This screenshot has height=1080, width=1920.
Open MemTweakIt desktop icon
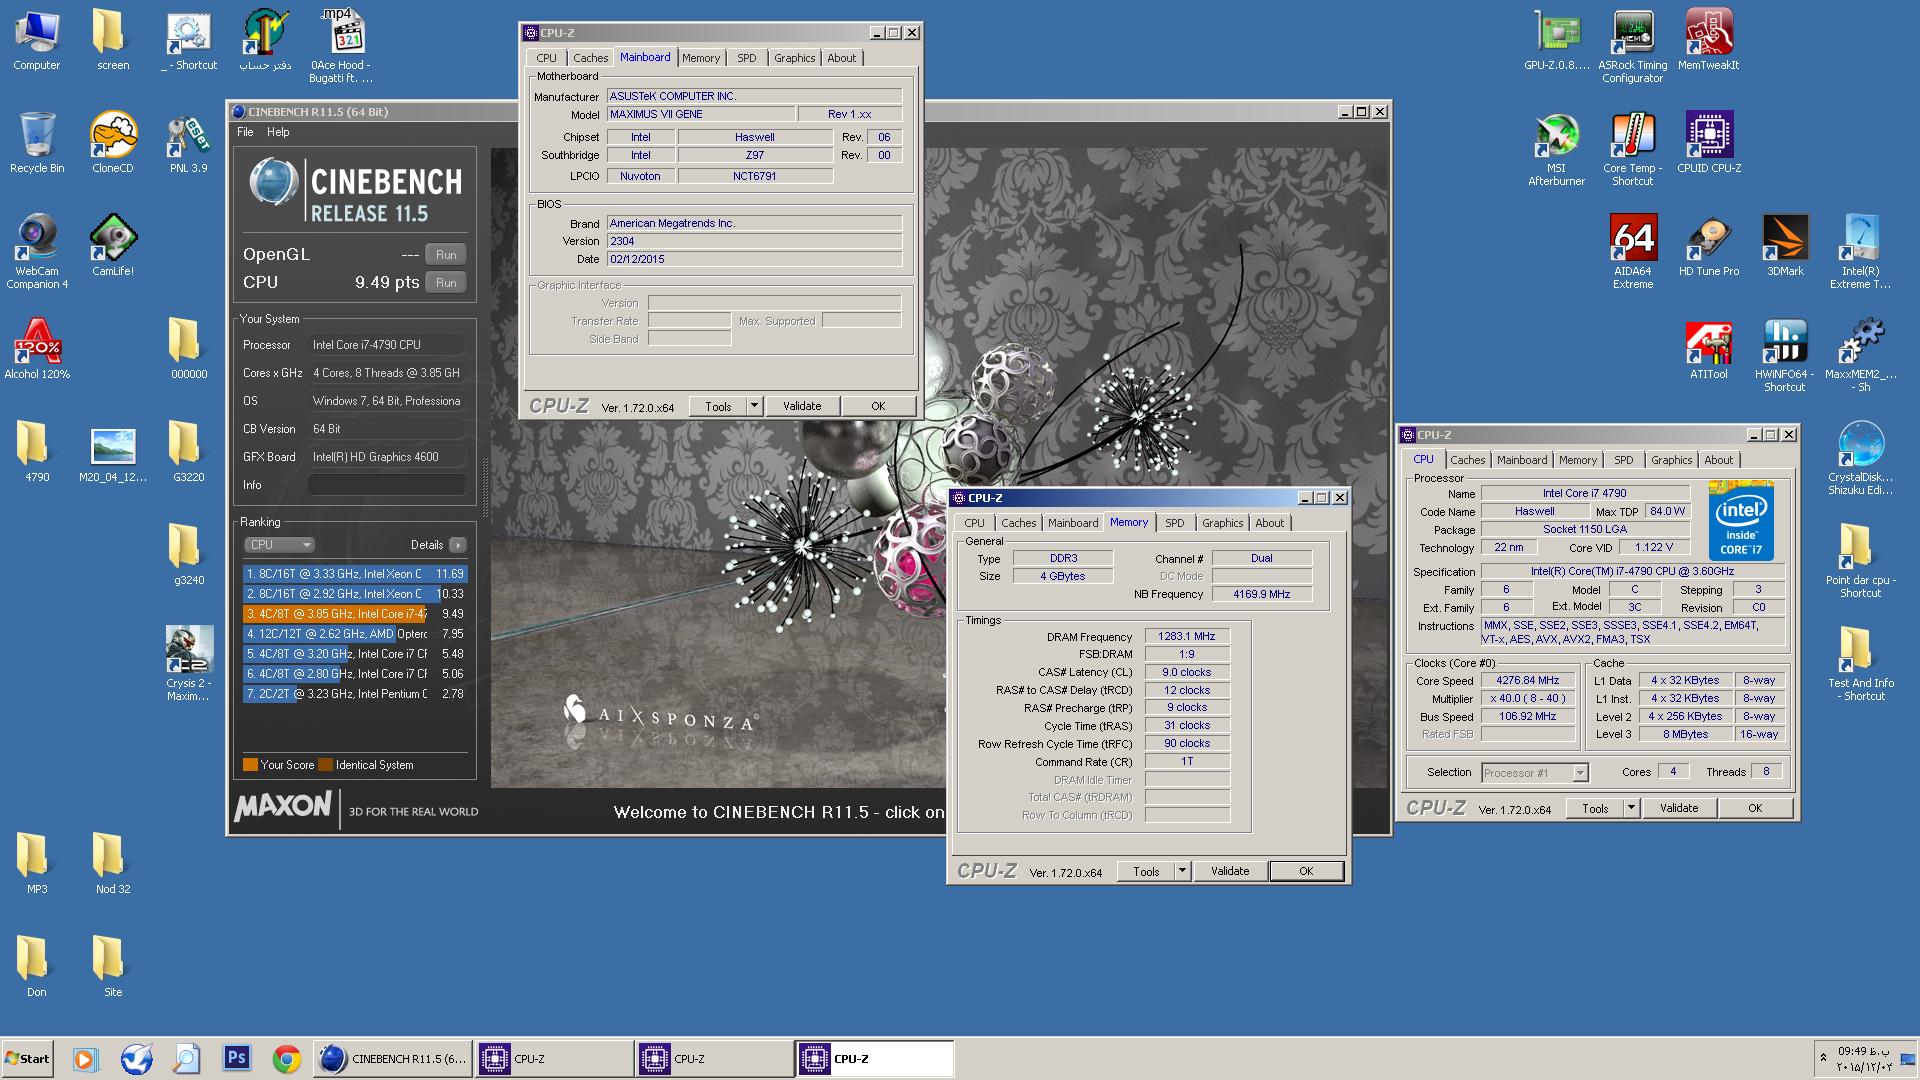[1708, 41]
